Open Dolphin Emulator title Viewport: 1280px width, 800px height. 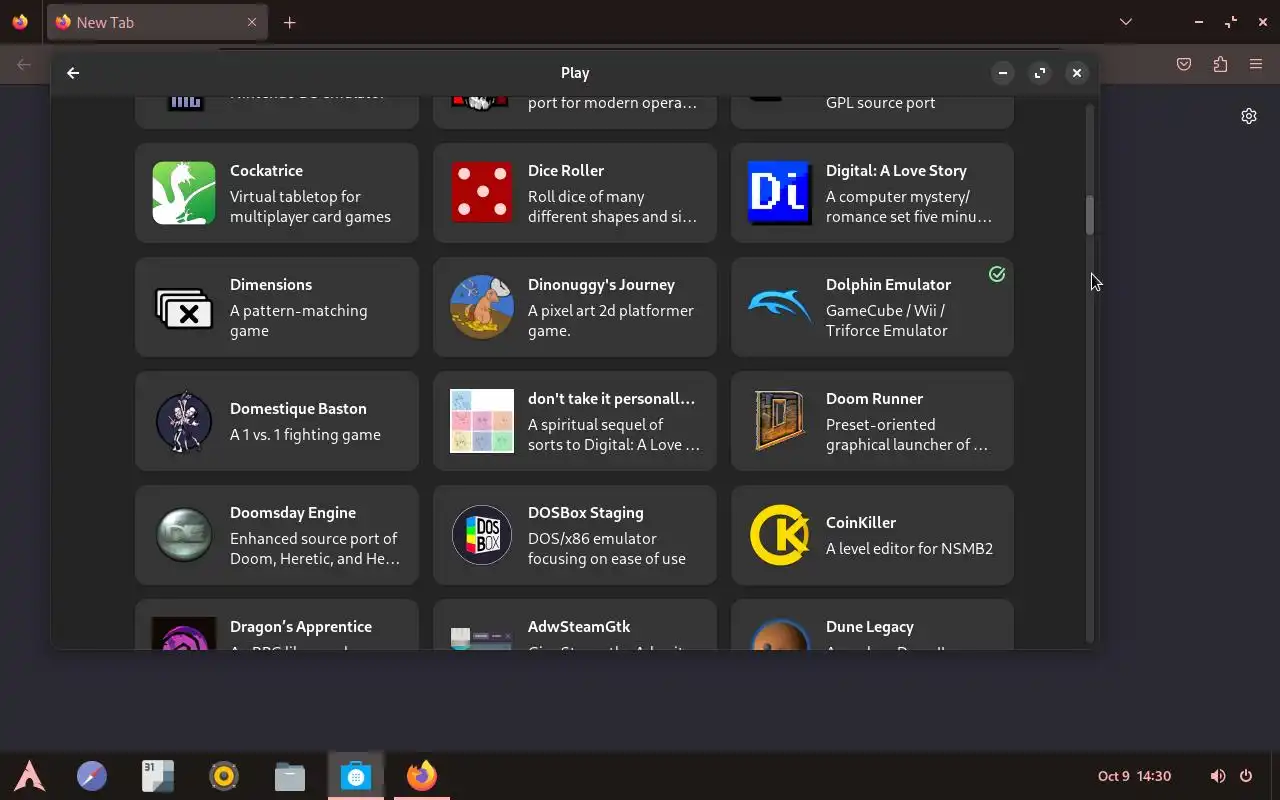(888, 285)
